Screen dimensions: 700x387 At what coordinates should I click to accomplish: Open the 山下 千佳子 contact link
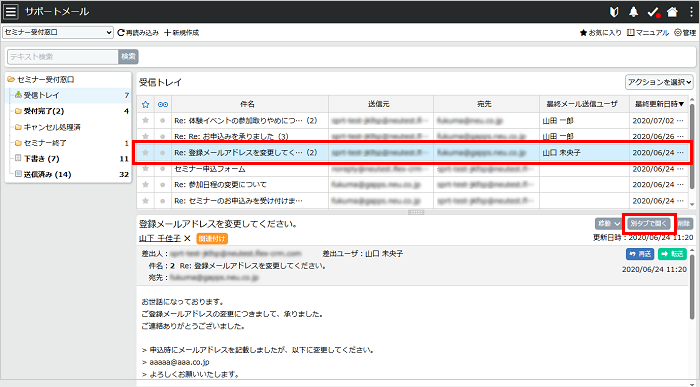[159, 239]
